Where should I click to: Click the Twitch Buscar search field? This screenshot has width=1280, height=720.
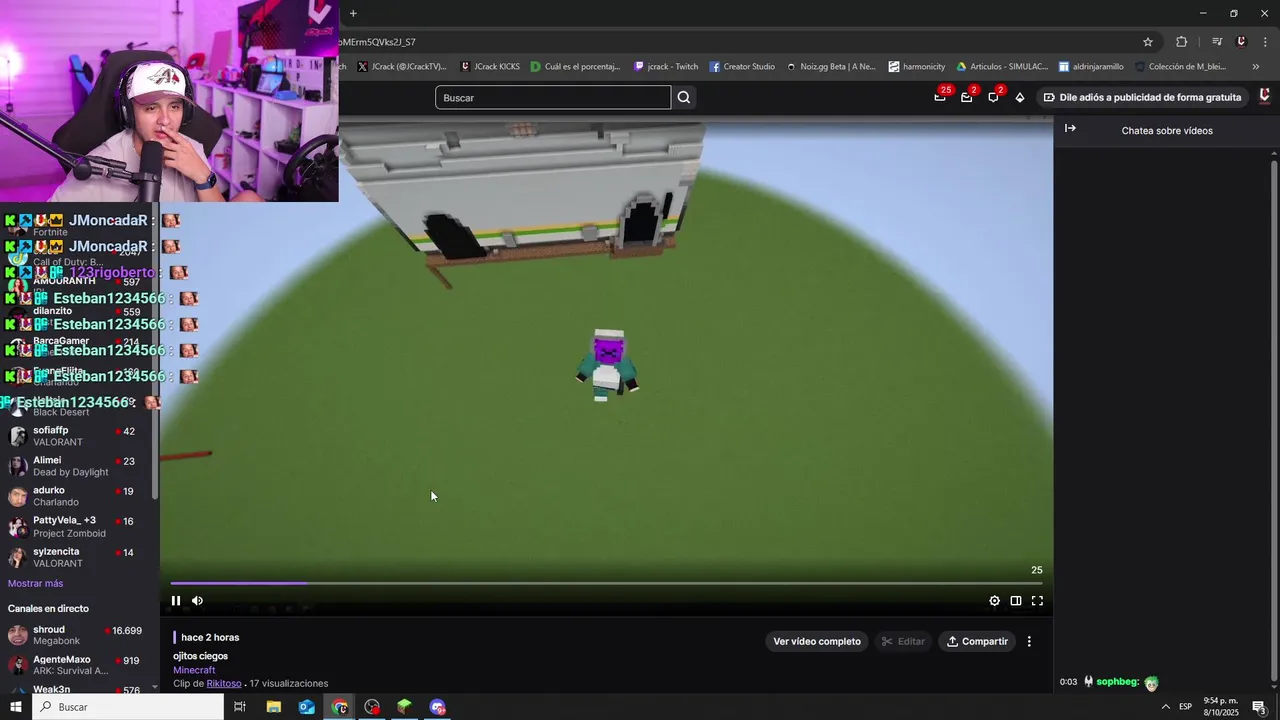click(553, 97)
